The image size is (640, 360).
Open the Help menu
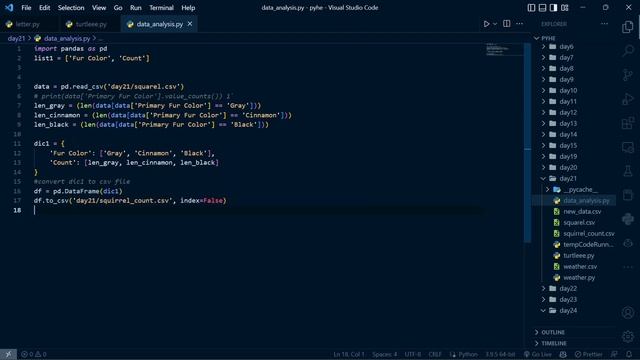(188, 8)
